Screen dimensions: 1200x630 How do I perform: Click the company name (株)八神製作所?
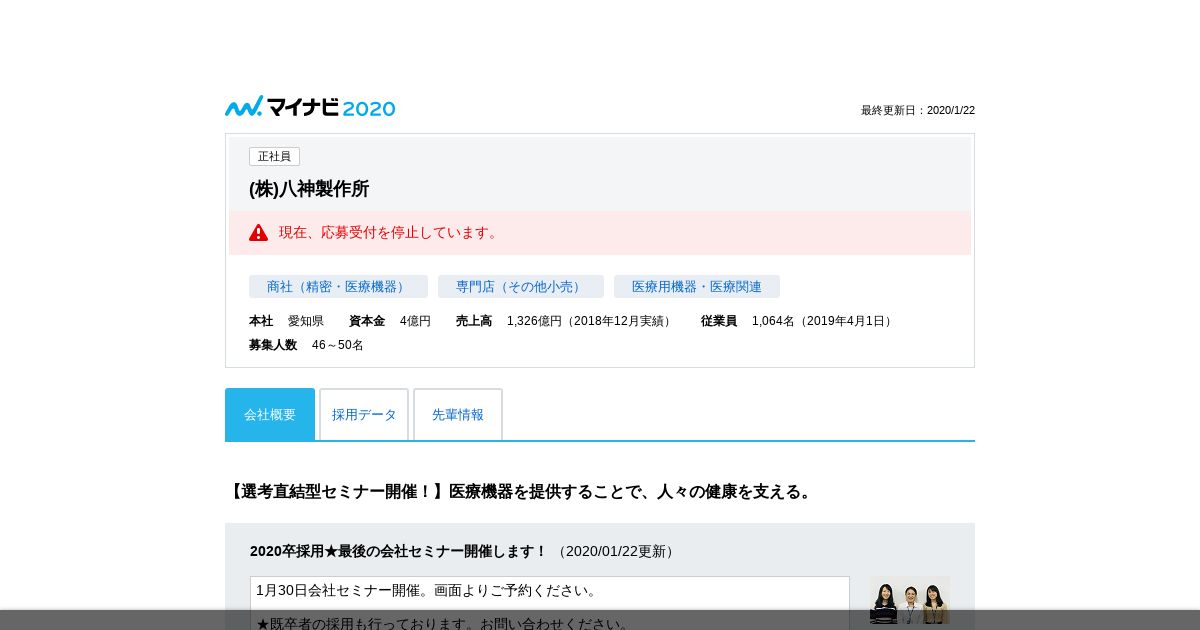[309, 189]
